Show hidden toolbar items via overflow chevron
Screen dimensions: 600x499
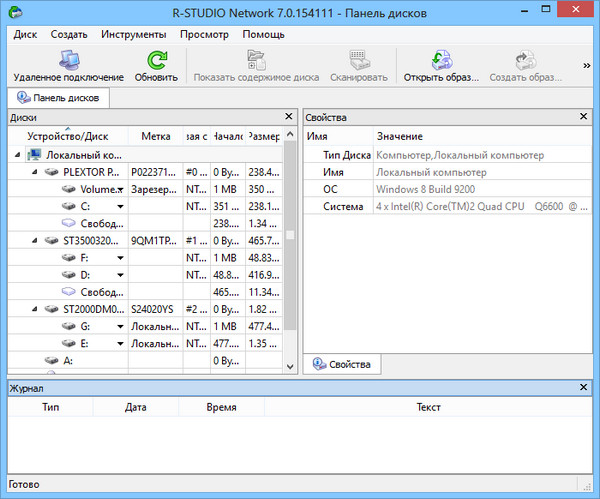pos(587,66)
